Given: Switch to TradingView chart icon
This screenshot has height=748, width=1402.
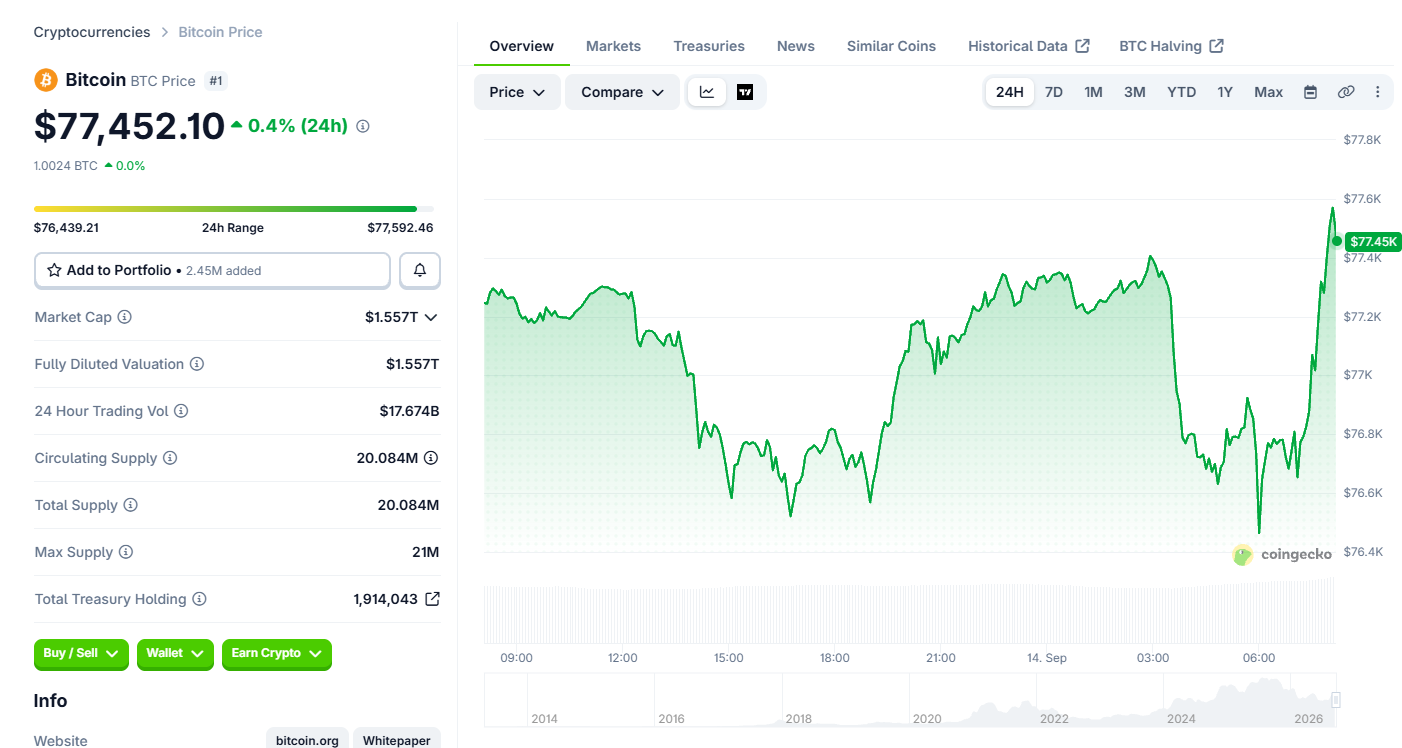Looking at the screenshot, I should [x=745, y=92].
